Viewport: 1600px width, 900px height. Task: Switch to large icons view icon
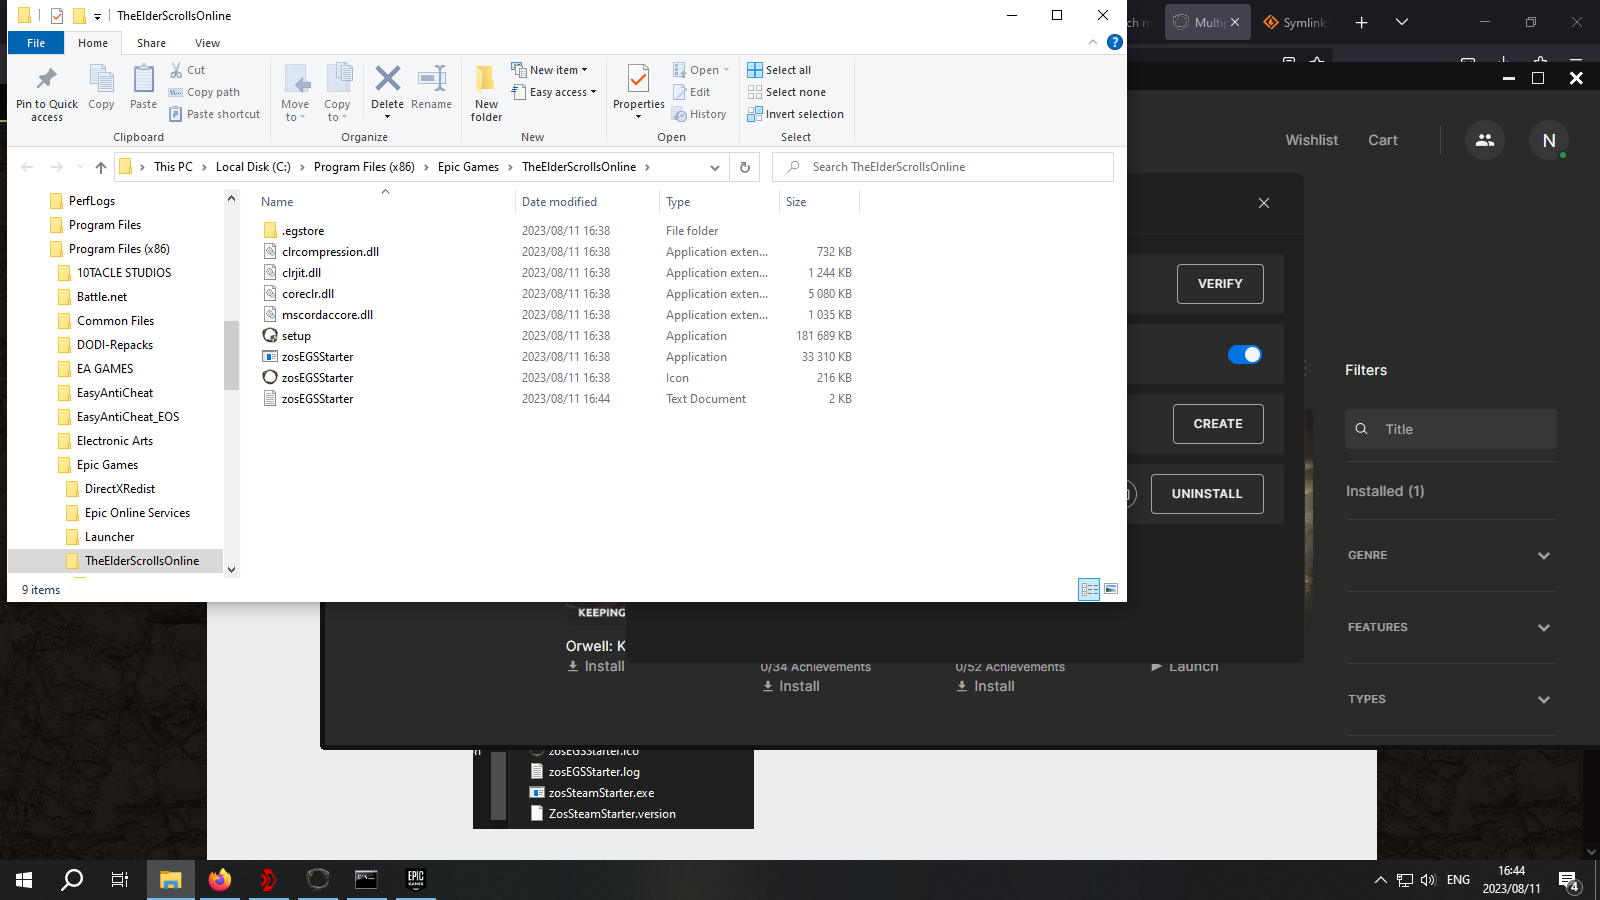(1111, 589)
